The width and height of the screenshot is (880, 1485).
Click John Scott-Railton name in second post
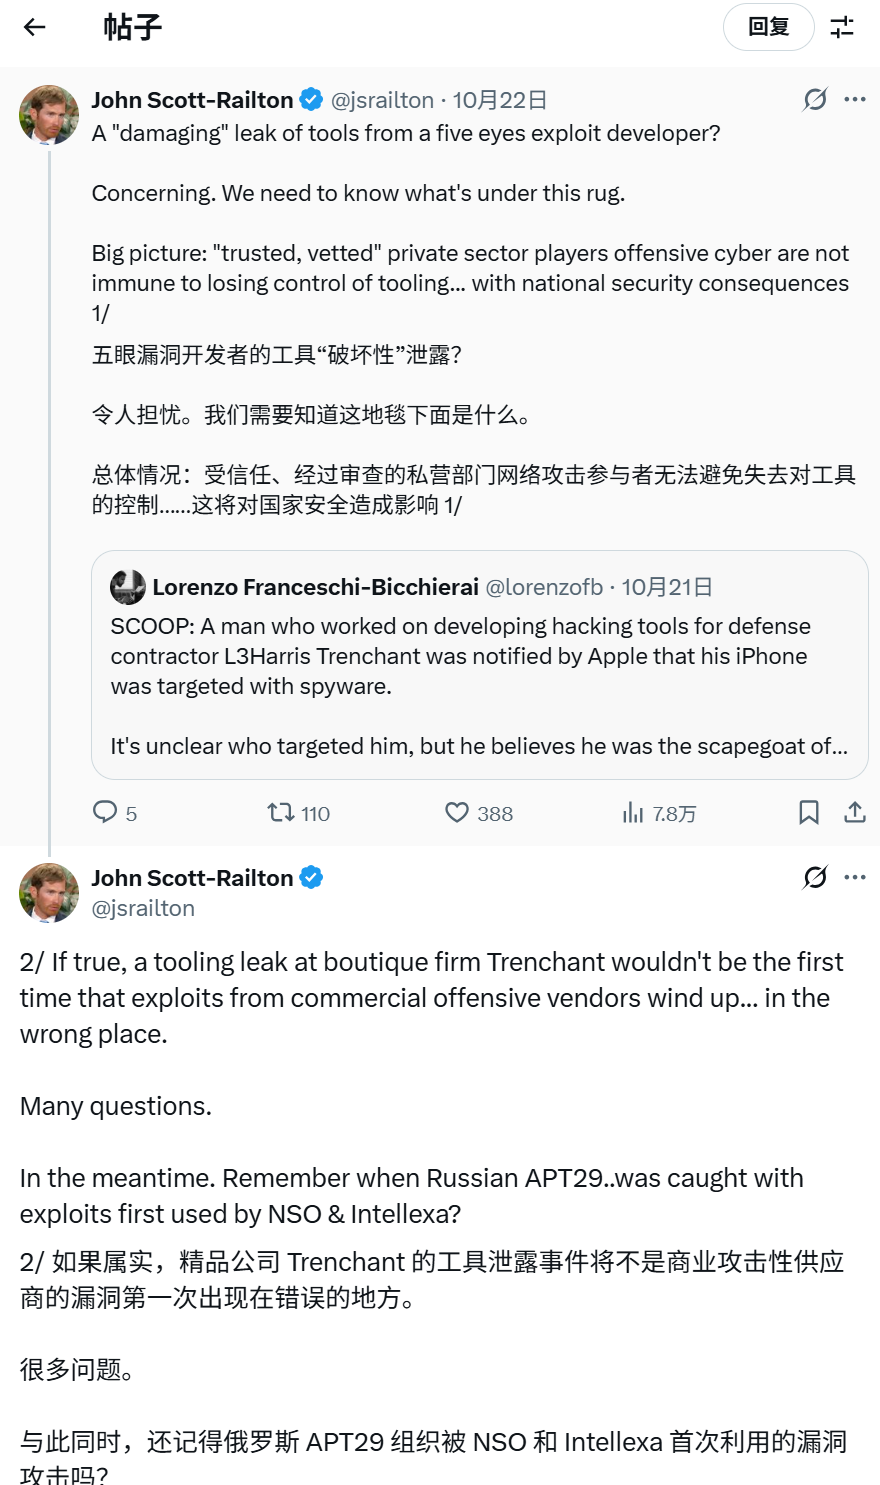(x=192, y=878)
